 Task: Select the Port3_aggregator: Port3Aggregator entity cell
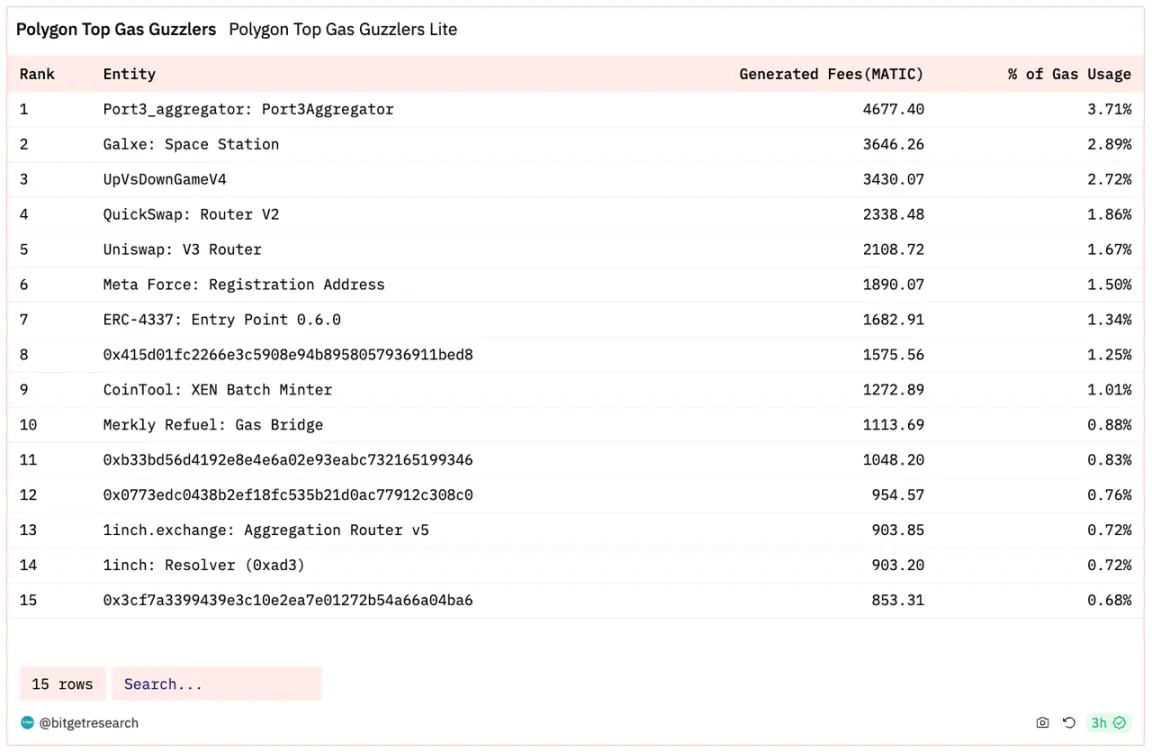[x=248, y=109]
